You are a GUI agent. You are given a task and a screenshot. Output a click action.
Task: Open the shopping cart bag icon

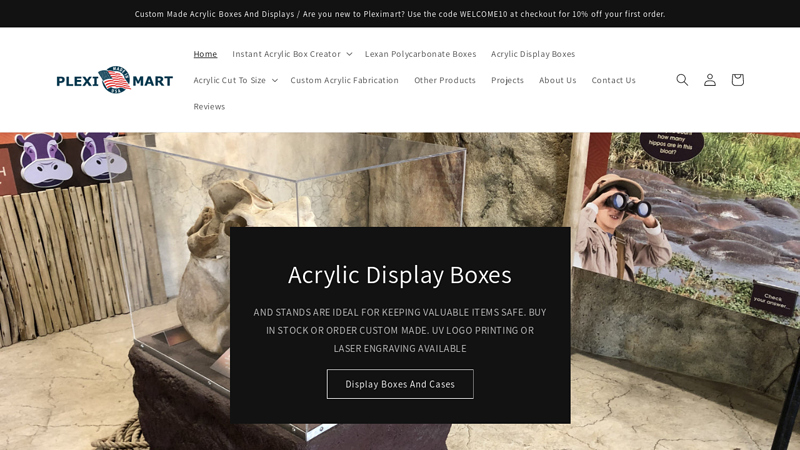pyautogui.click(x=737, y=80)
